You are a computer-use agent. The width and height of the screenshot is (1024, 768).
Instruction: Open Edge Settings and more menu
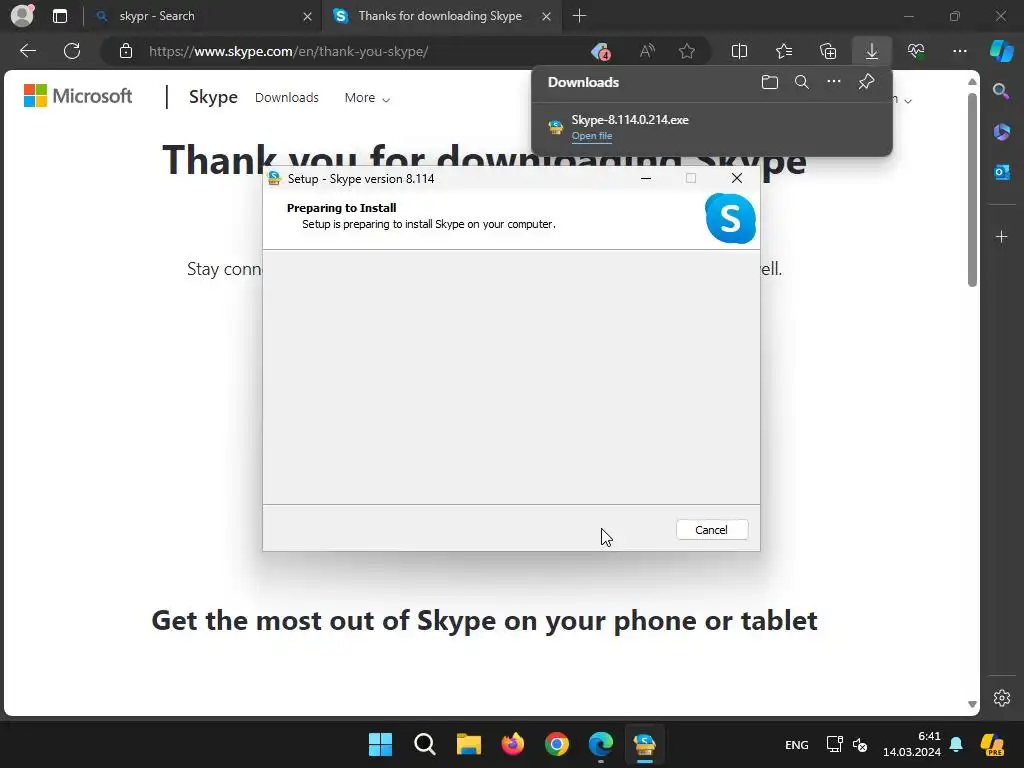point(959,51)
